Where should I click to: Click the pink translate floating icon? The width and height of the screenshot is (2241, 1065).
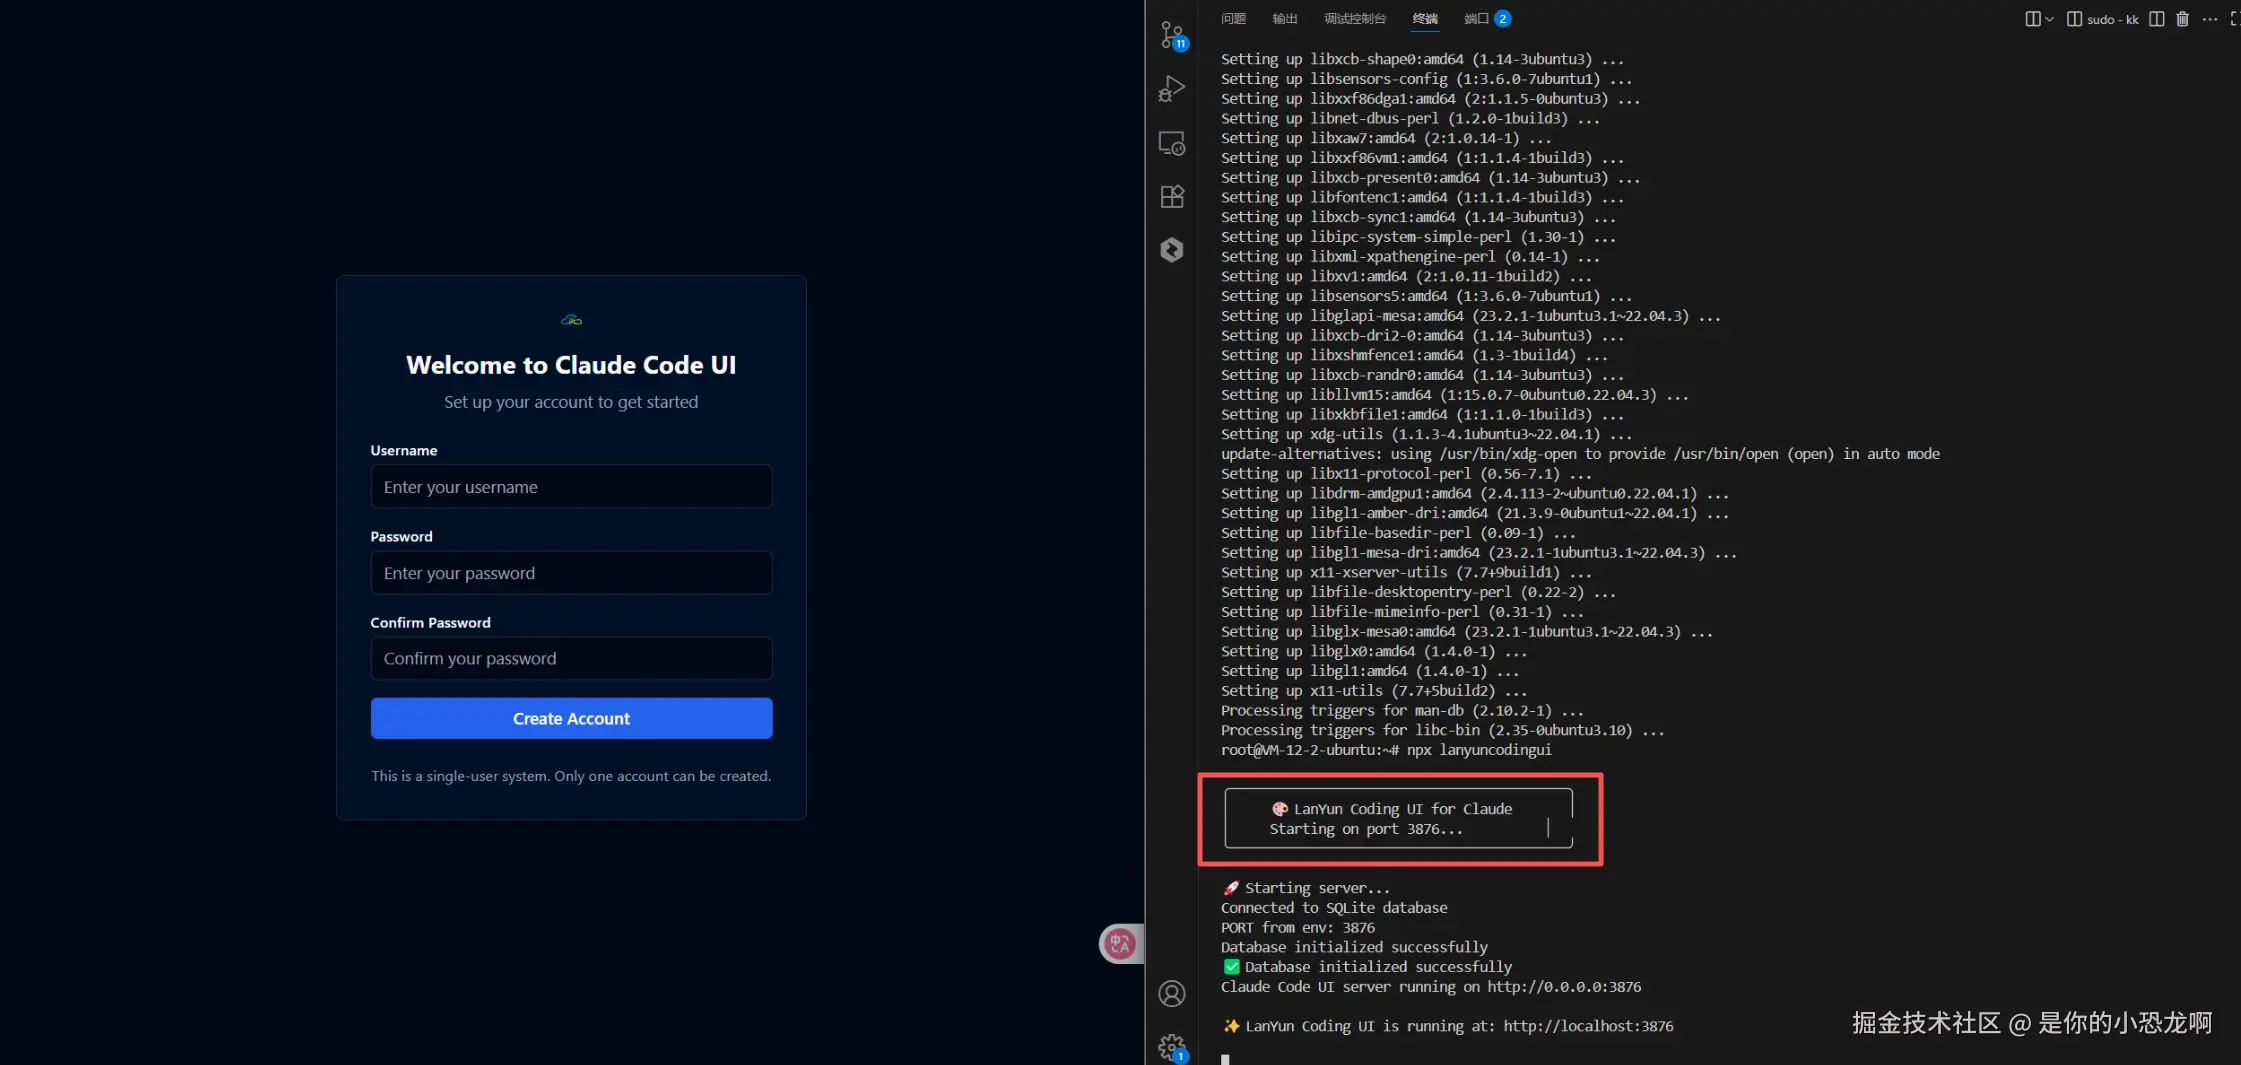pyautogui.click(x=1120, y=943)
